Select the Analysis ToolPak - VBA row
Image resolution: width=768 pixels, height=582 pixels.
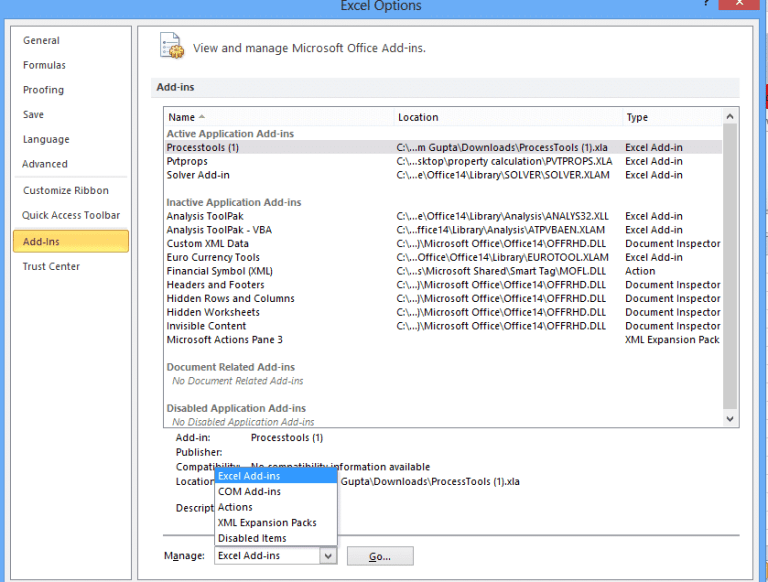[443, 230]
